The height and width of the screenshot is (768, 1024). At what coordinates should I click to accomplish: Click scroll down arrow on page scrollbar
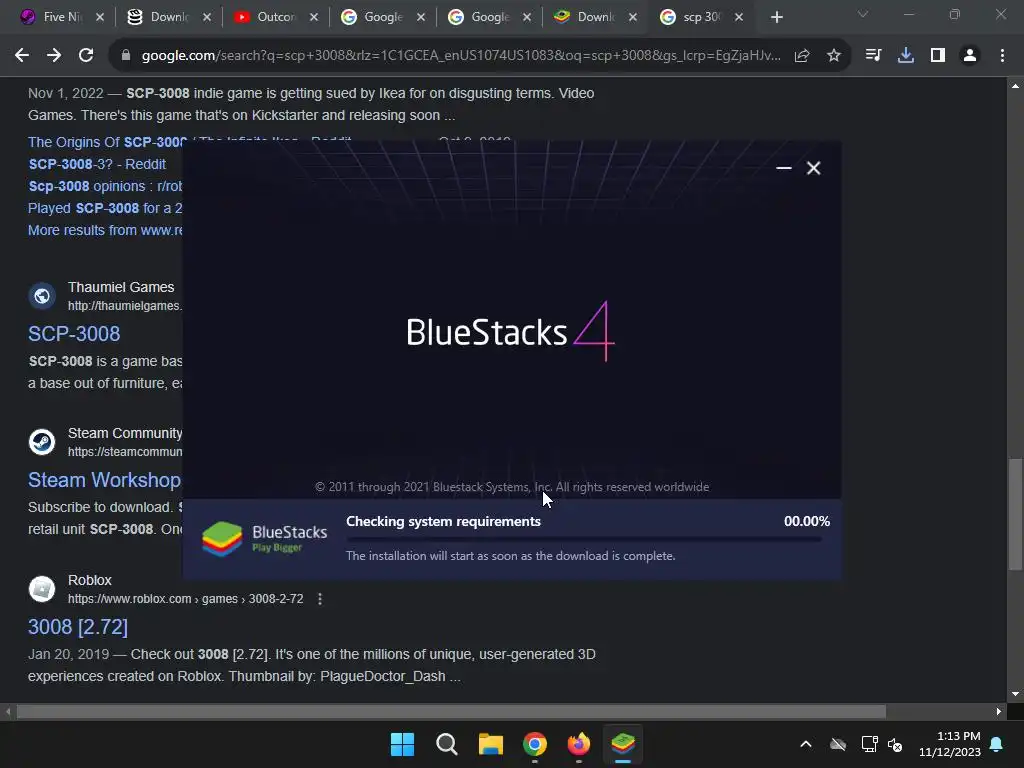click(x=1015, y=694)
